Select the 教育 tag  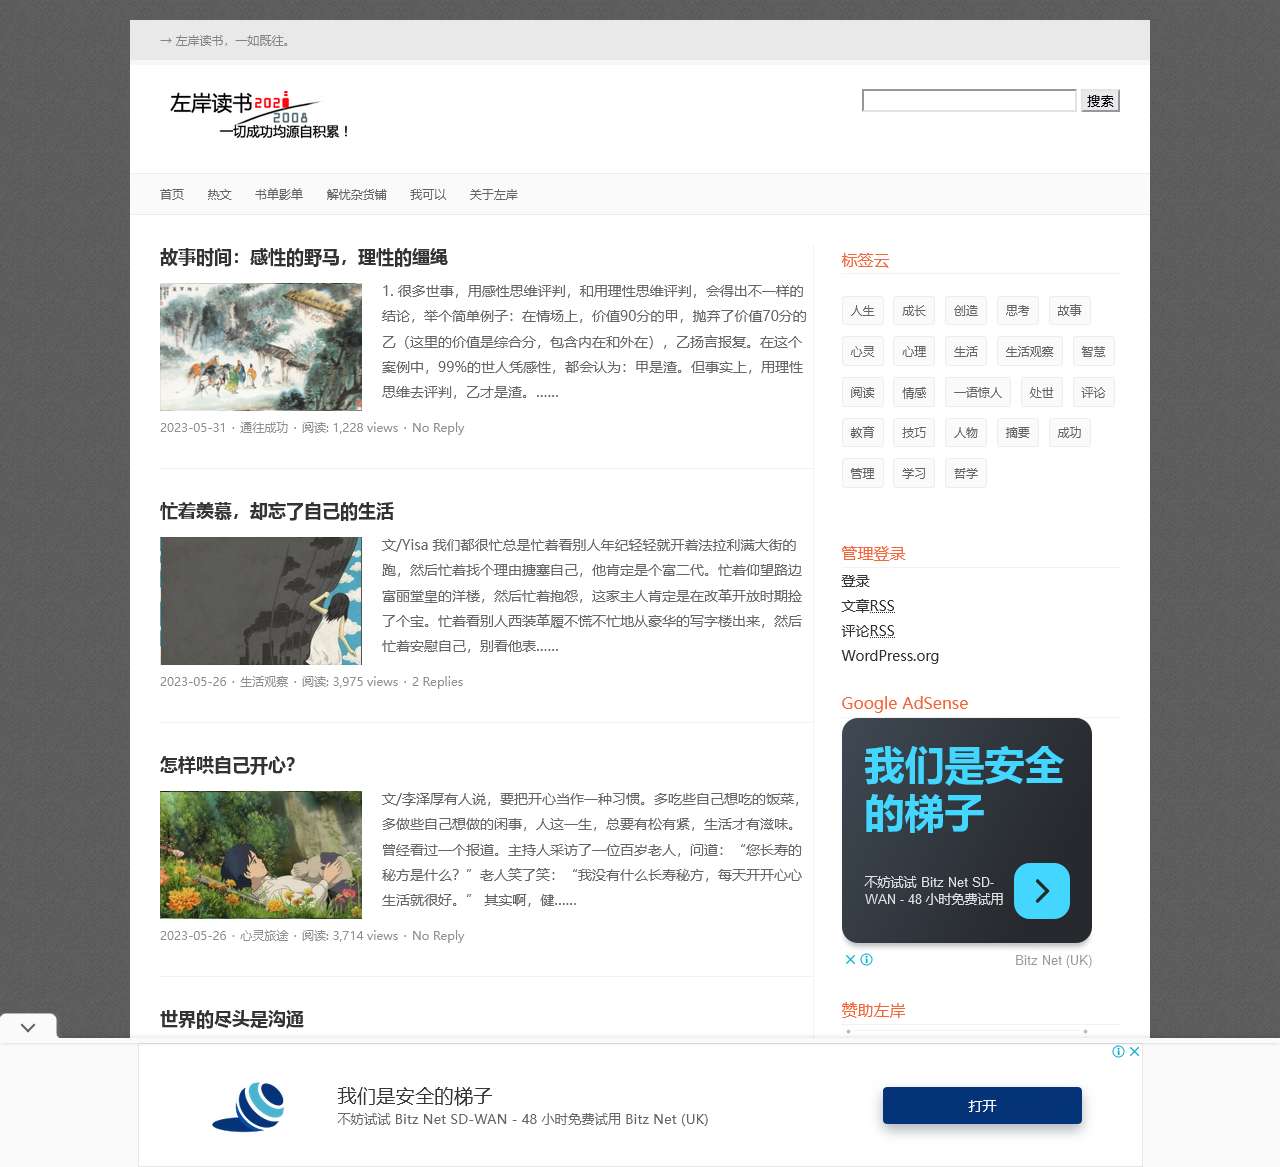click(863, 432)
